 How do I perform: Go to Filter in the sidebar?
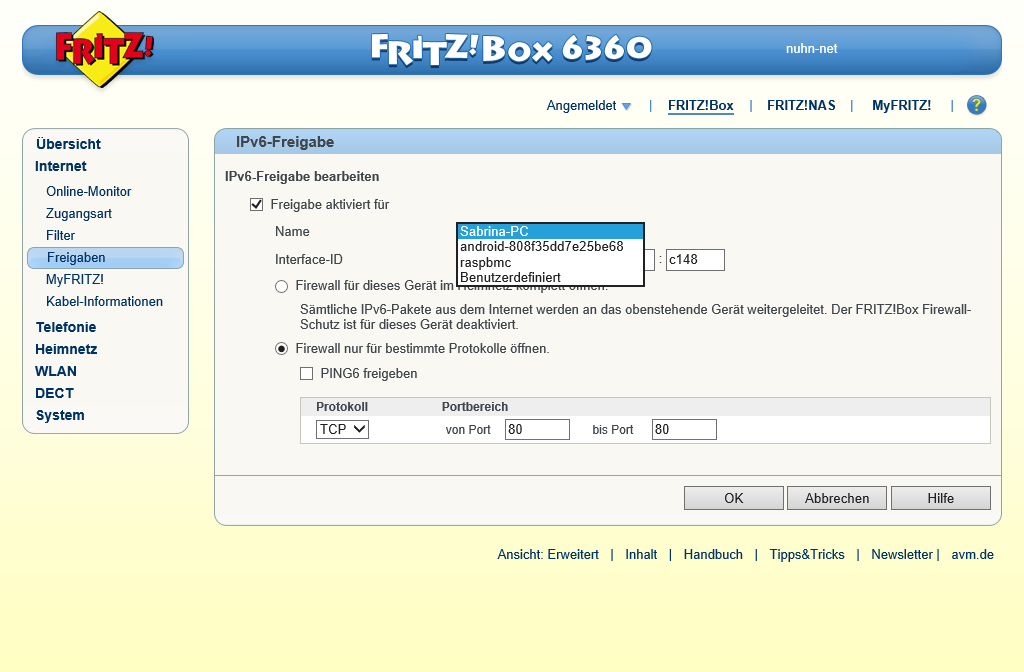tap(60, 235)
